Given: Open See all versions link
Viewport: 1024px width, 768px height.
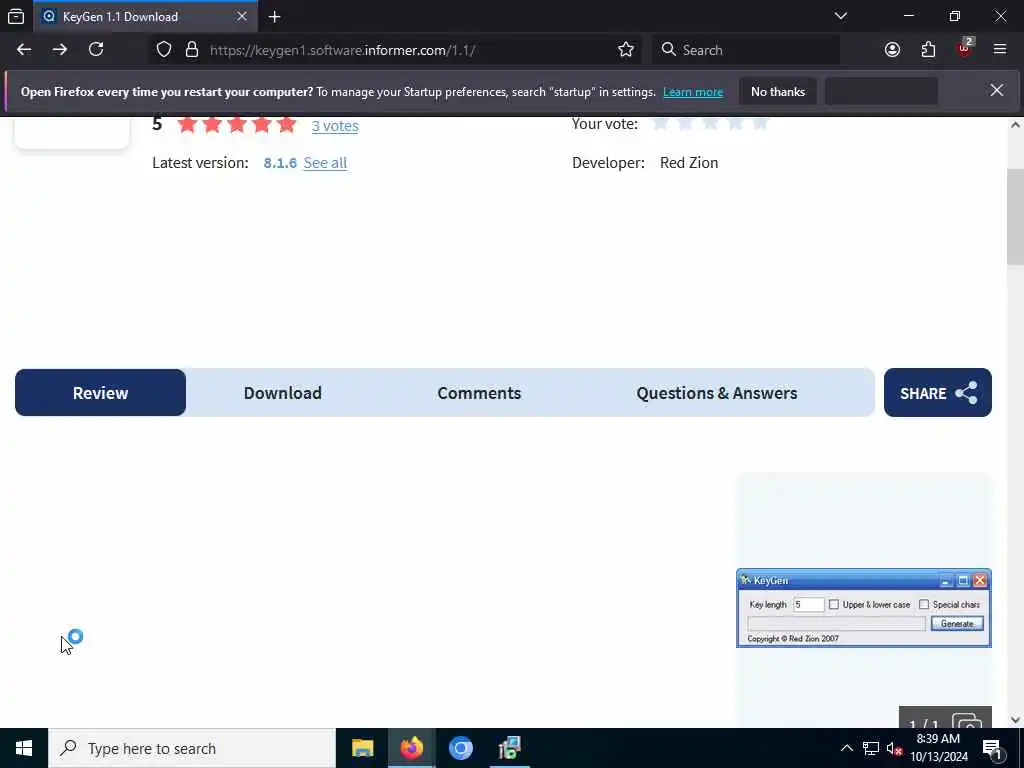Looking at the screenshot, I should point(325,163).
